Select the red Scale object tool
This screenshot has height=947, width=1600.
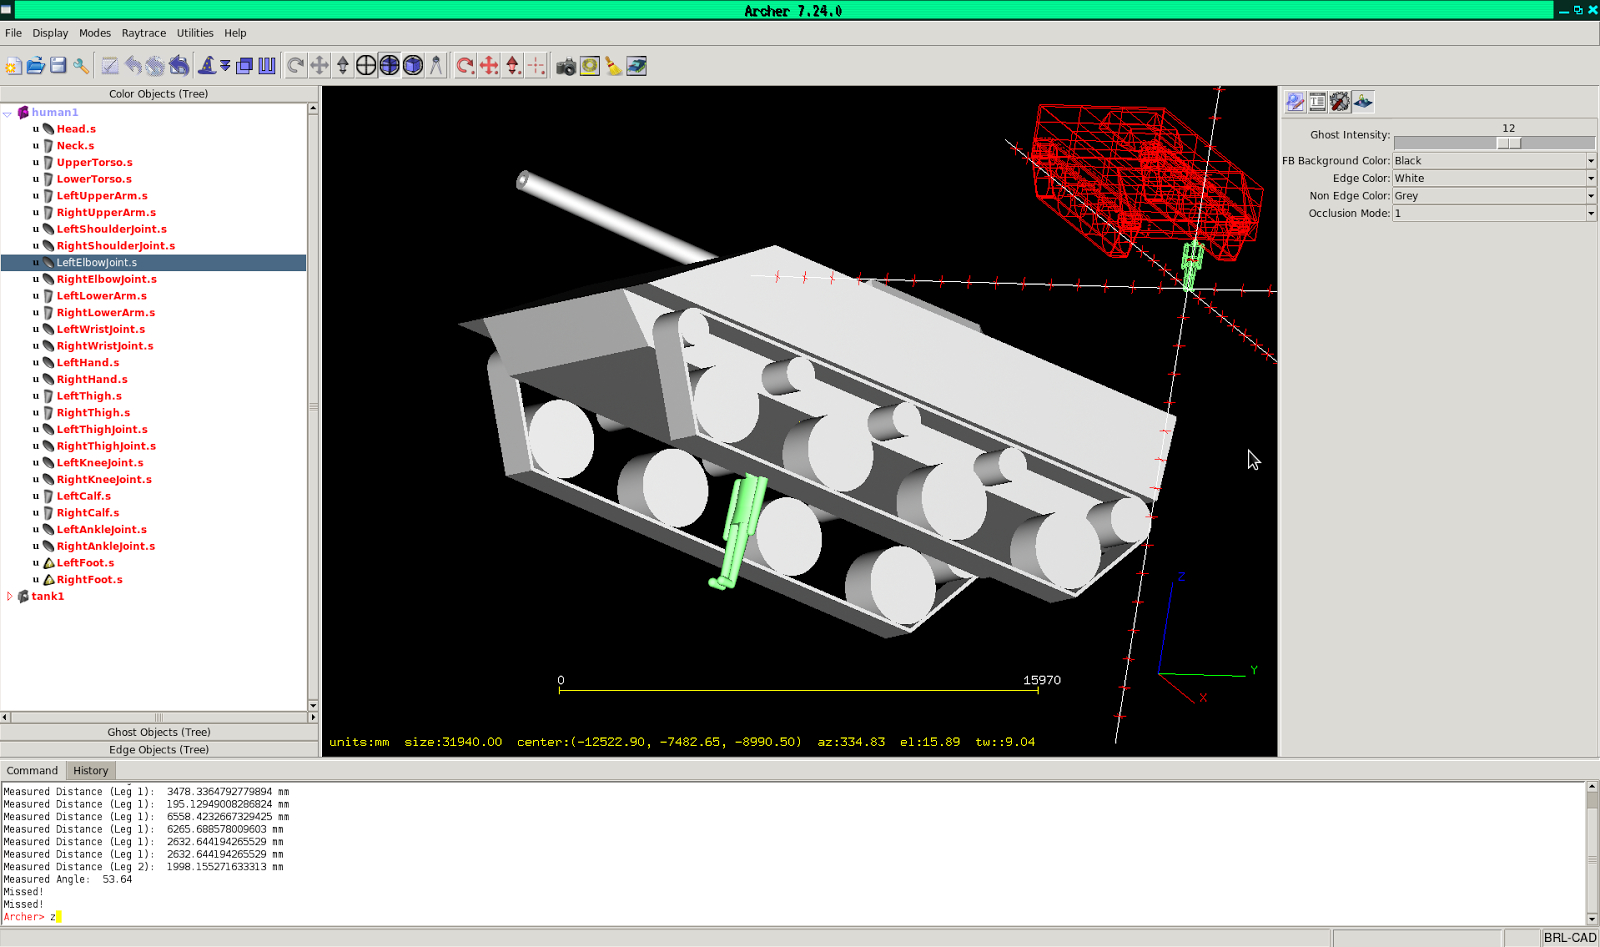coord(513,66)
